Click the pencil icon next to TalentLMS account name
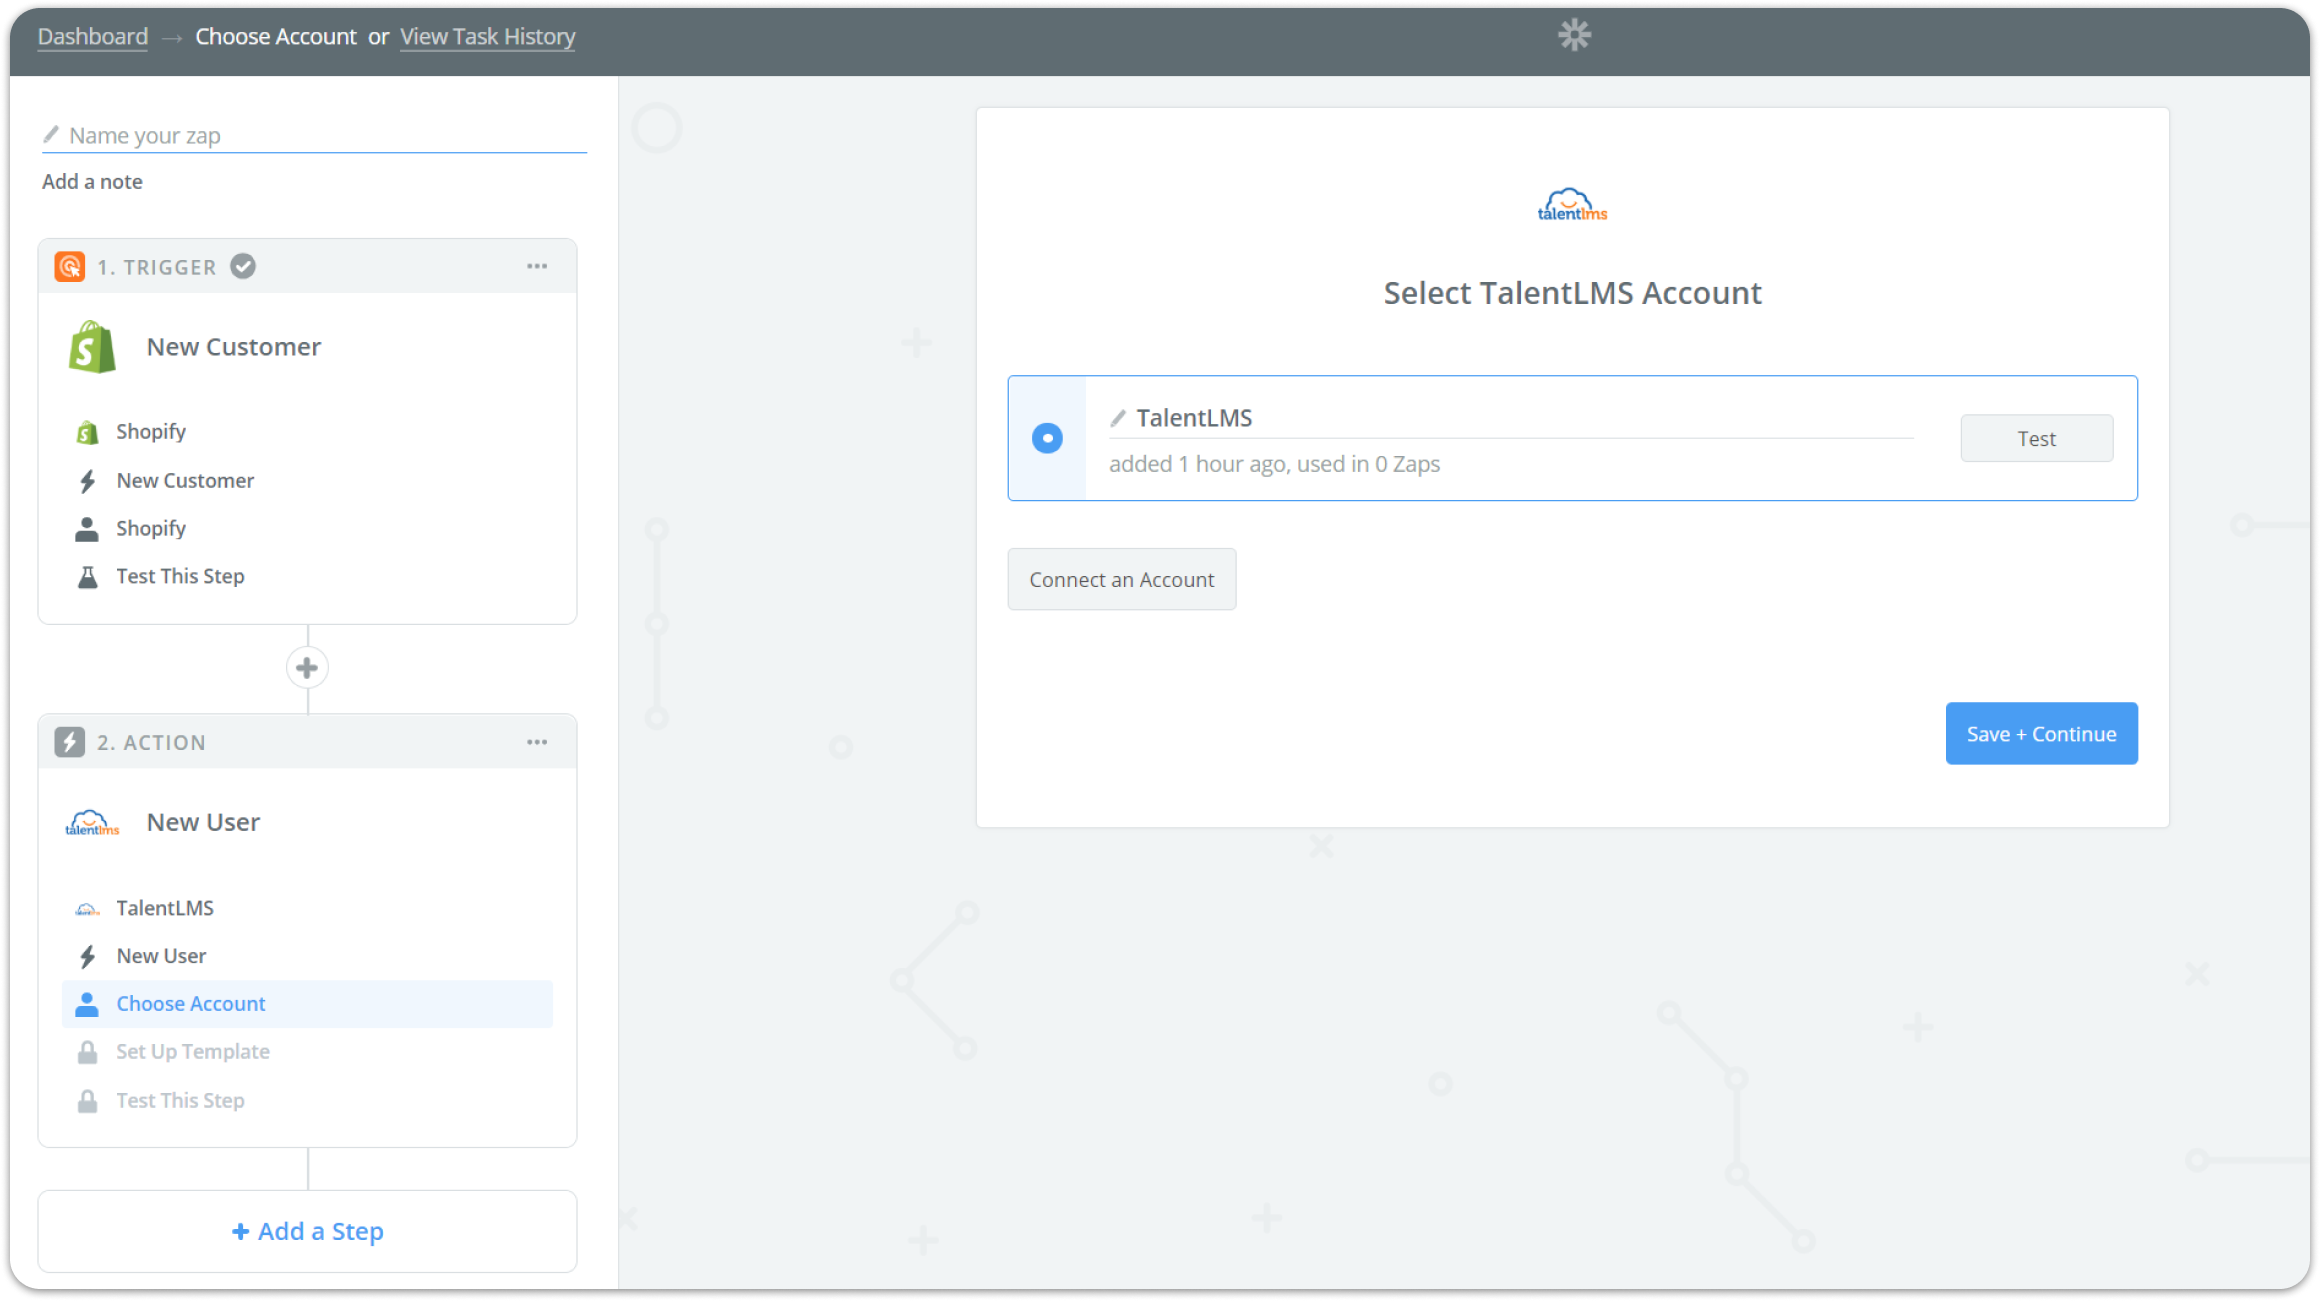Image resolution: width=2320 pixels, height=1301 pixels. 1118,418
